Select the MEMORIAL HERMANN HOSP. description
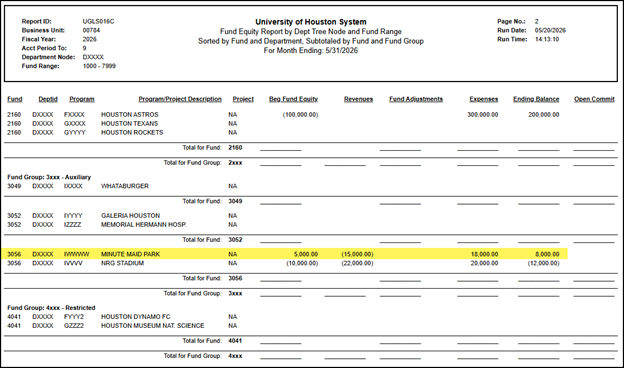The image size is (624, 368). (x=144, y=225)
